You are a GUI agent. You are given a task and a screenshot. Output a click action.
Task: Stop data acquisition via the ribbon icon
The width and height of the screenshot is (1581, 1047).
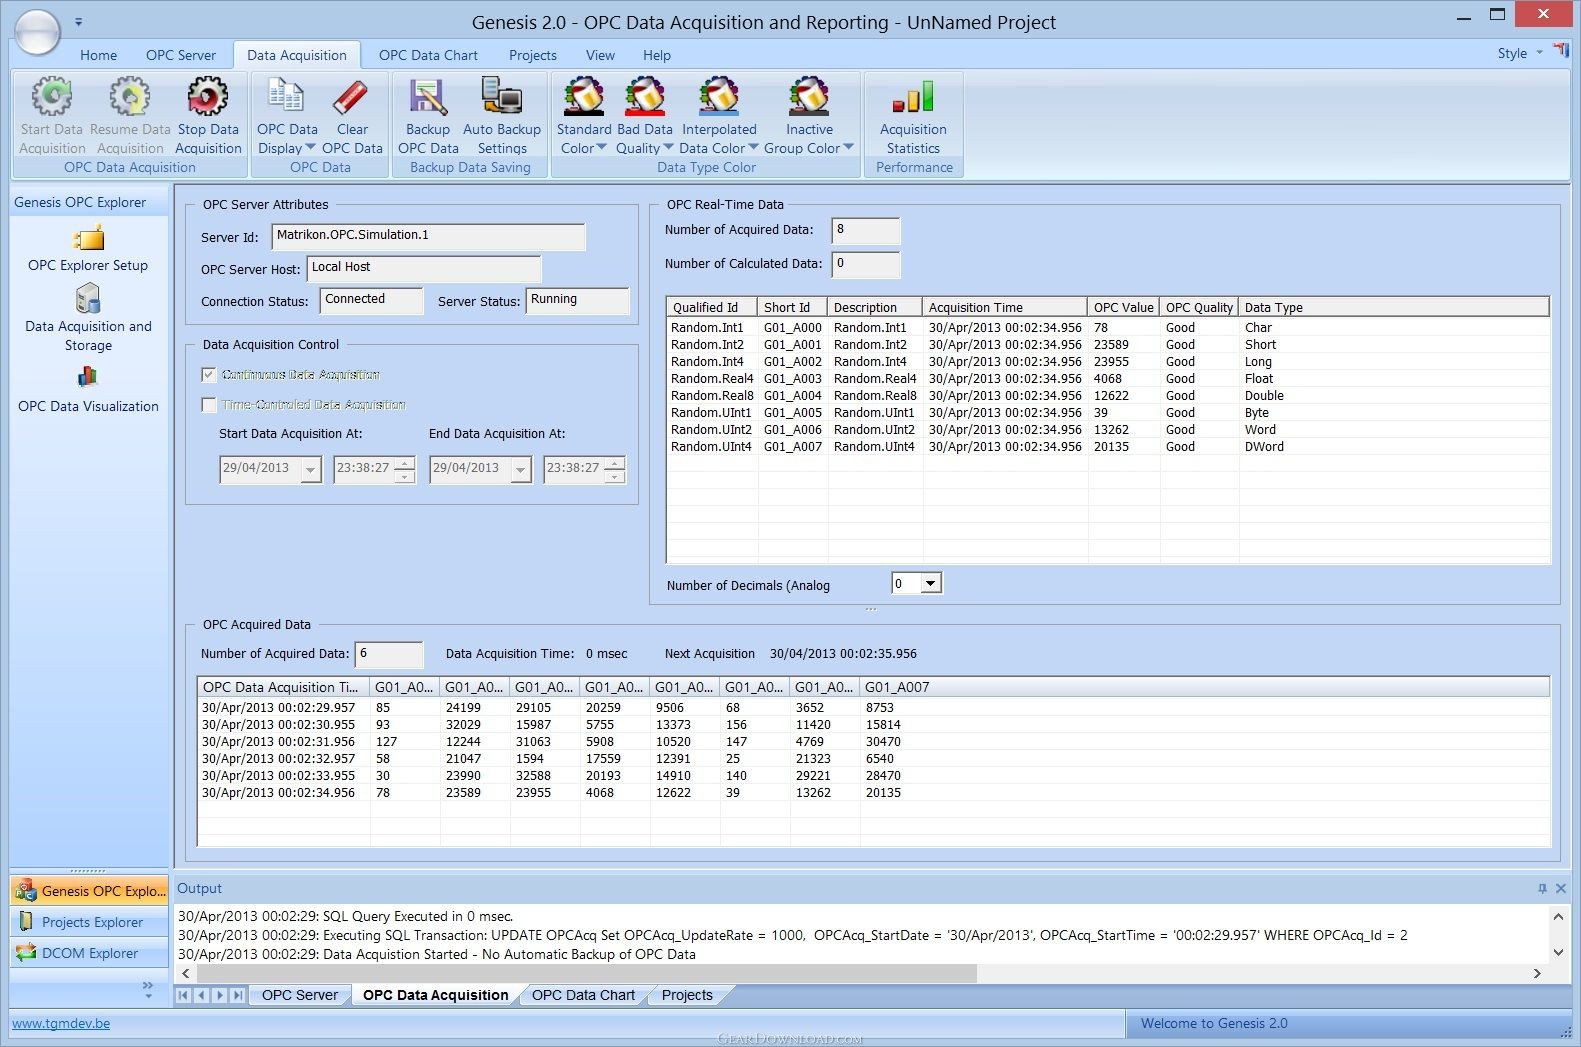[208, 97]
